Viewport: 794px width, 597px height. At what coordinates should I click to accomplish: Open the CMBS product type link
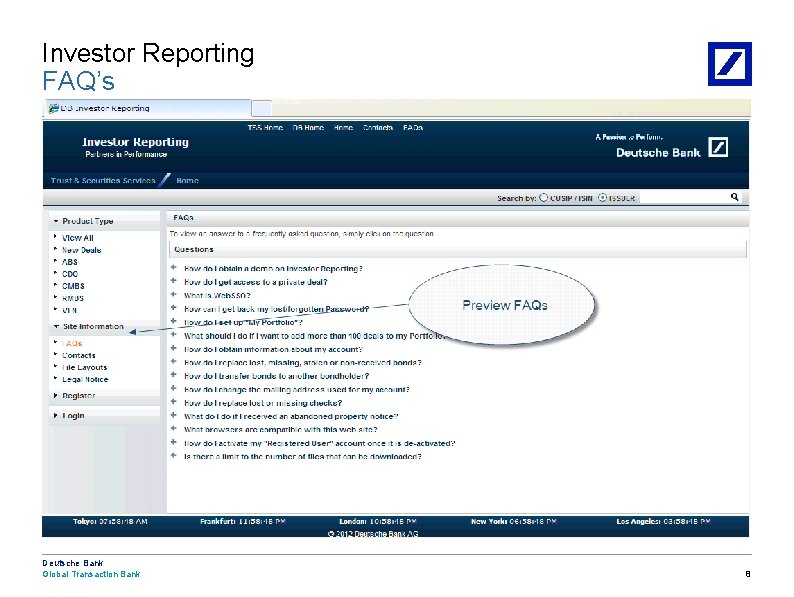click(x=73, y=286)
